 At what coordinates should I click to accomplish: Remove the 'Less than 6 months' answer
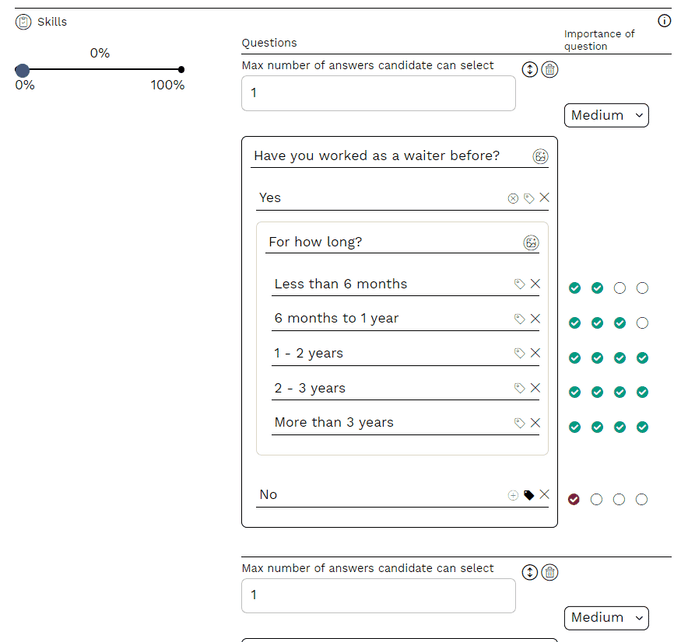point(535,284)
